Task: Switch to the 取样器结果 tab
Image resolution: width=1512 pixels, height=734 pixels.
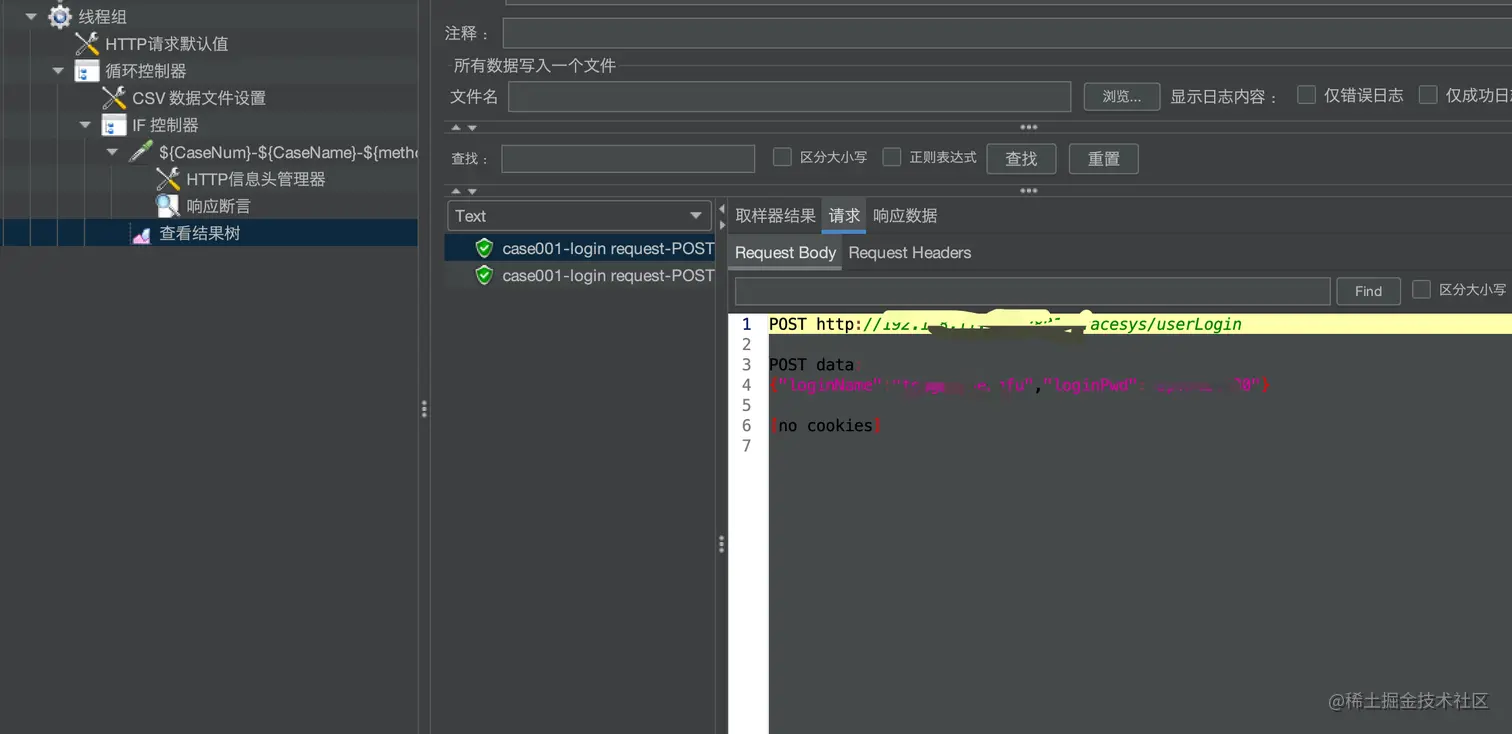Action: tap(775, 216)
